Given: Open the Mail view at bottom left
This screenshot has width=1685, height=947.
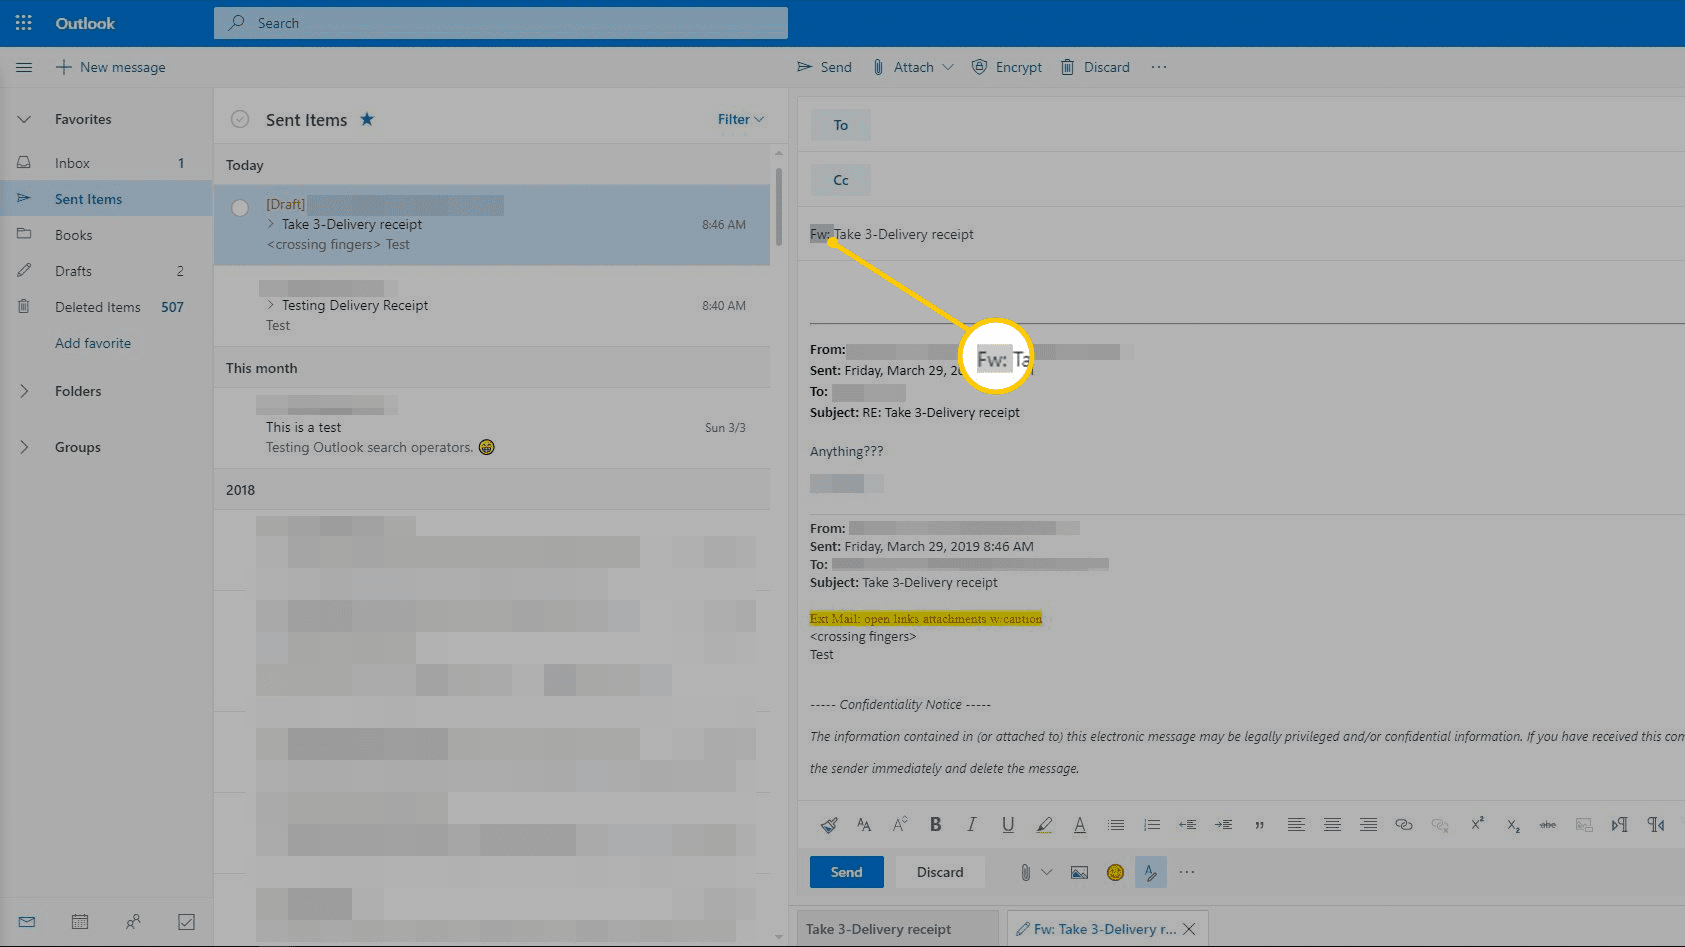Looking at the screenshot, I should click(27, 922).
